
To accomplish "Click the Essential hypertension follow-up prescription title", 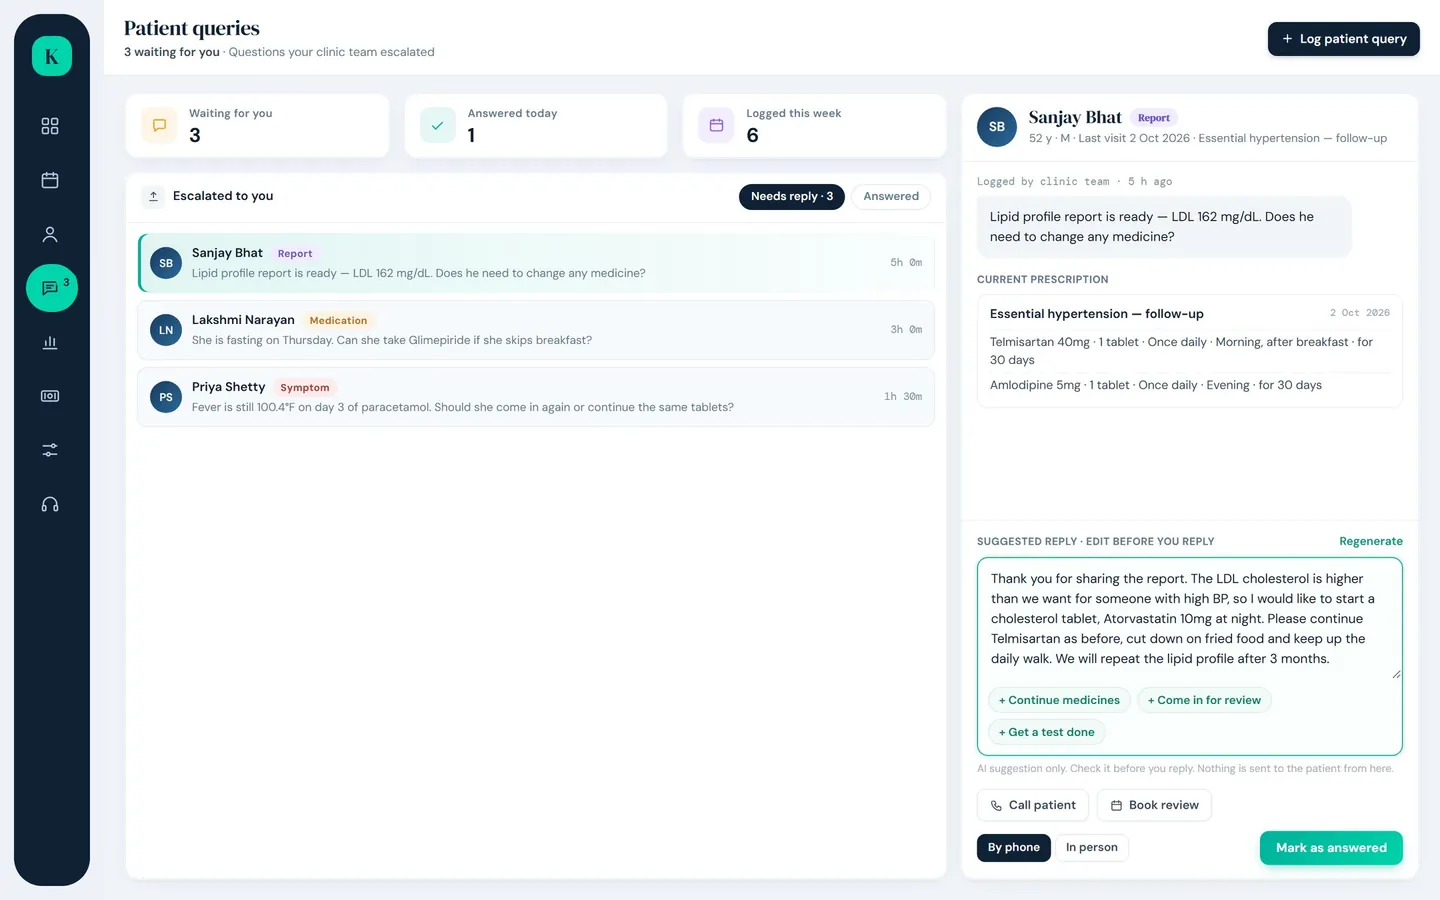I will pyautogui.click(x=1097, y=314).
